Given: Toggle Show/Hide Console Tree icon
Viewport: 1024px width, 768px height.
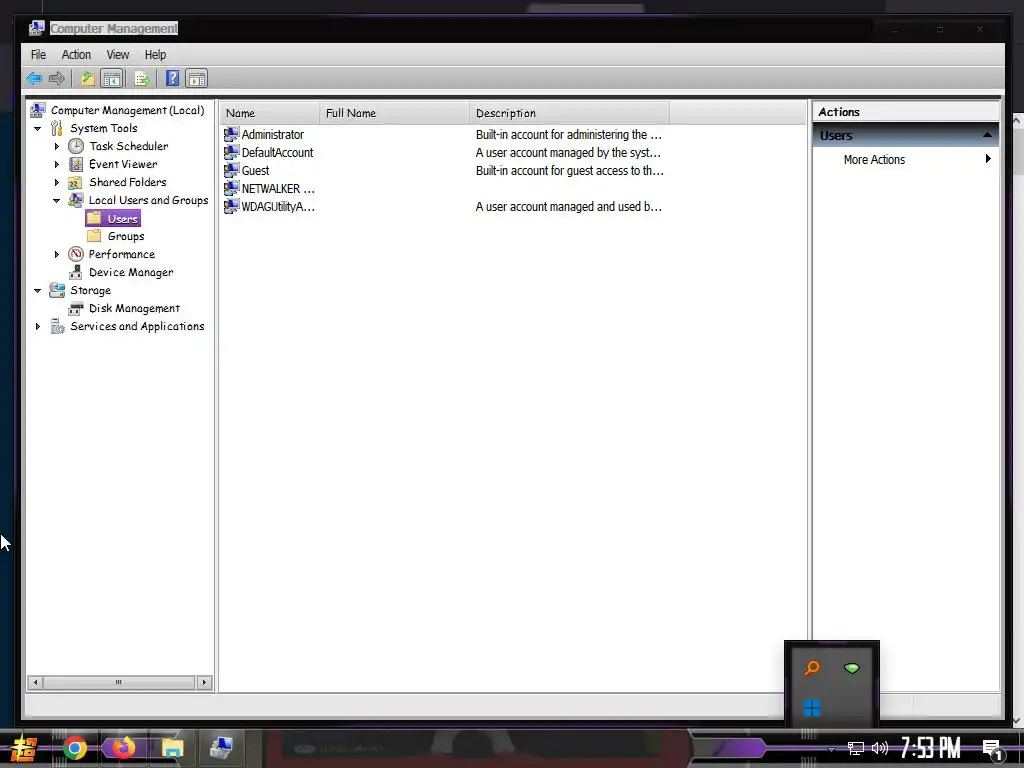Looking at the screenshot, I should [112, 79].
